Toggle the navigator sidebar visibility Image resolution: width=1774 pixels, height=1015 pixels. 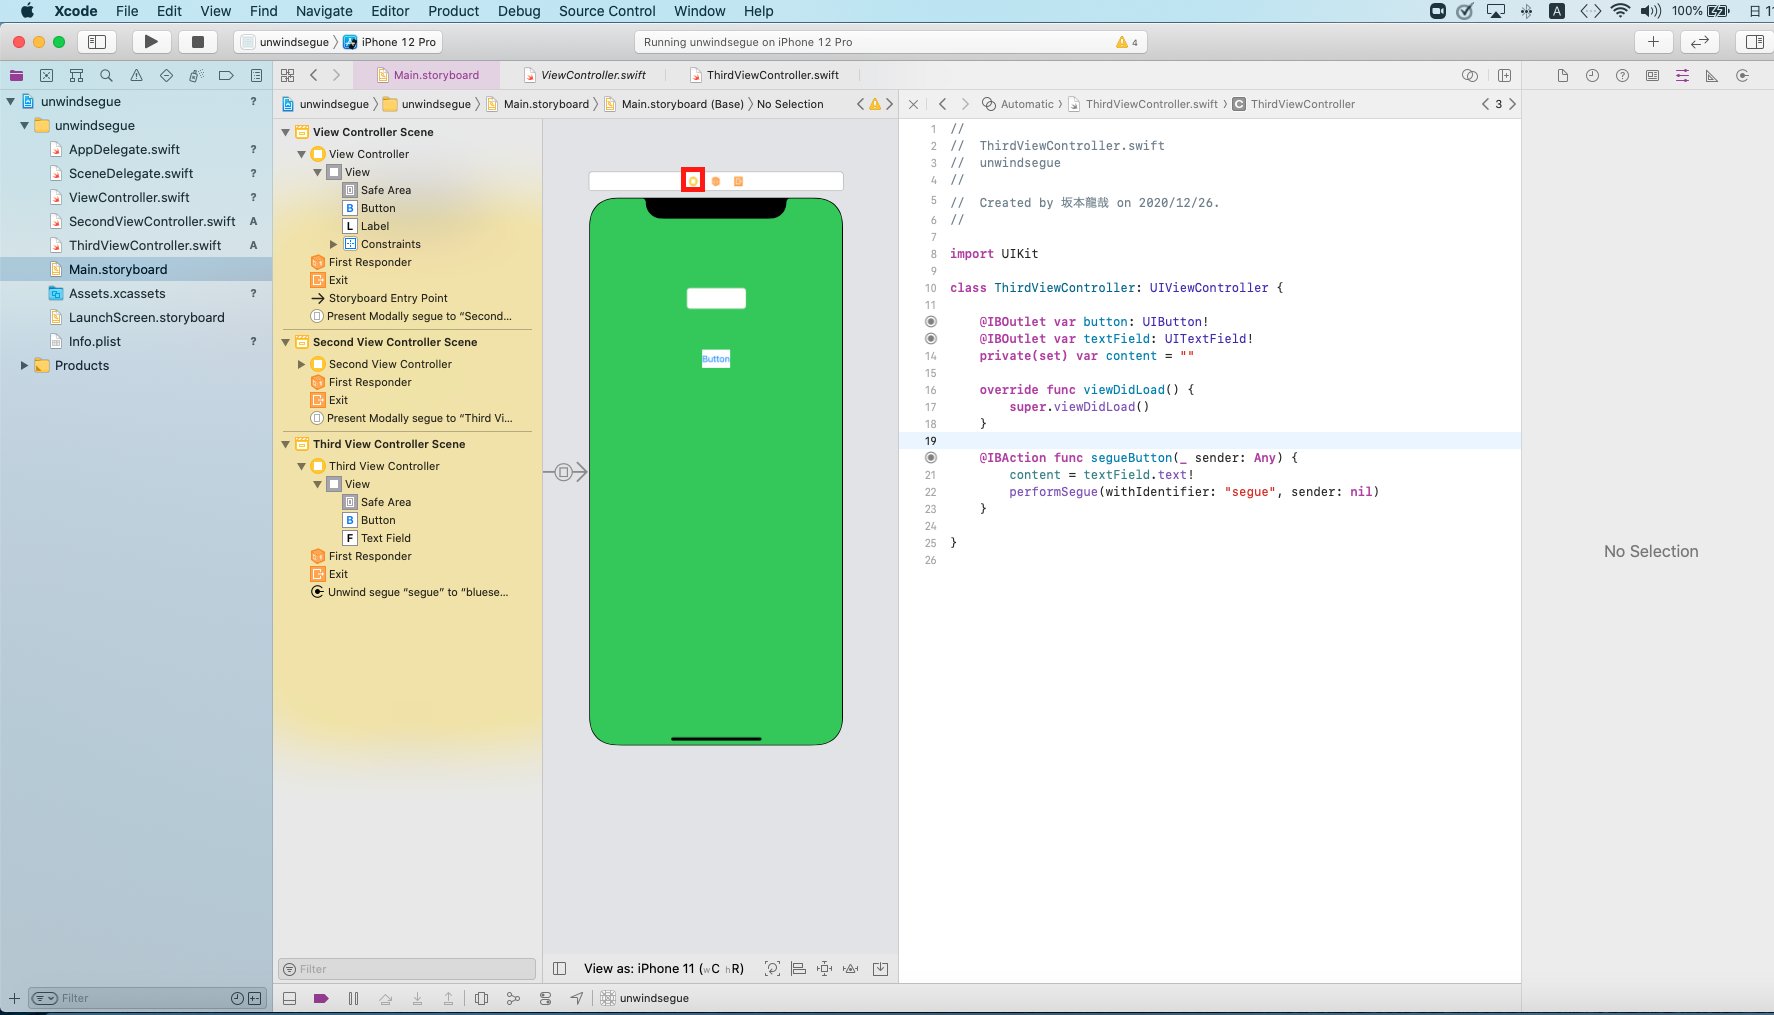point(97,42)
